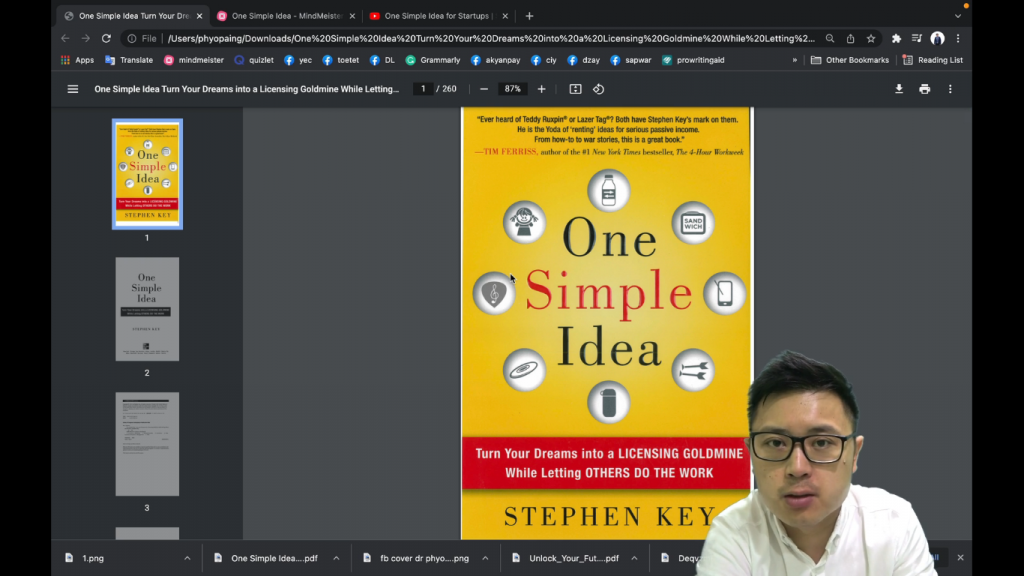Open the yec bookmark
The image size is (1024, 576).
(298, 60)
